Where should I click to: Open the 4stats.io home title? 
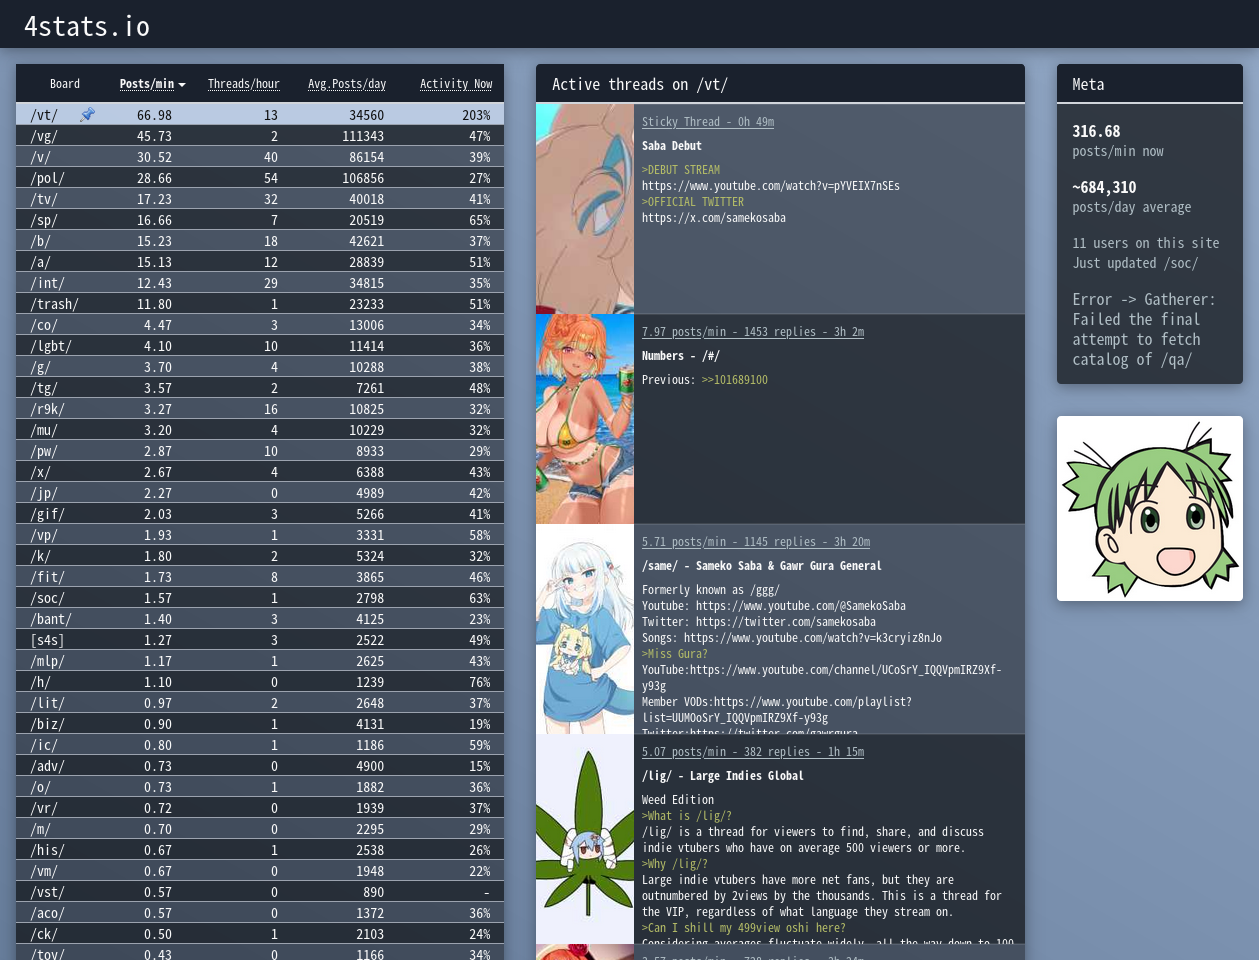coord(87,26)
